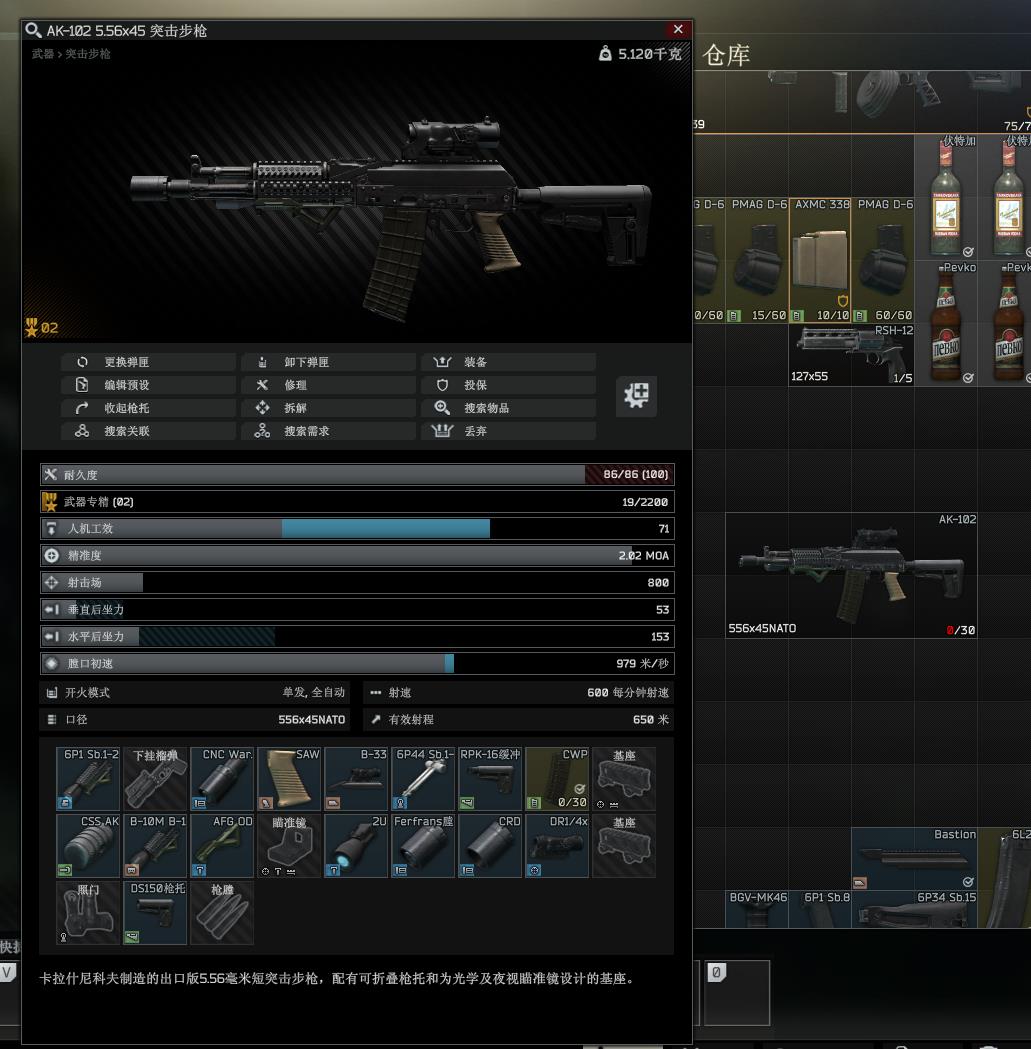Click the AFG OD foregrip attachment icon
Viewport: 1031px width, 1049px height.
[222, 847]
